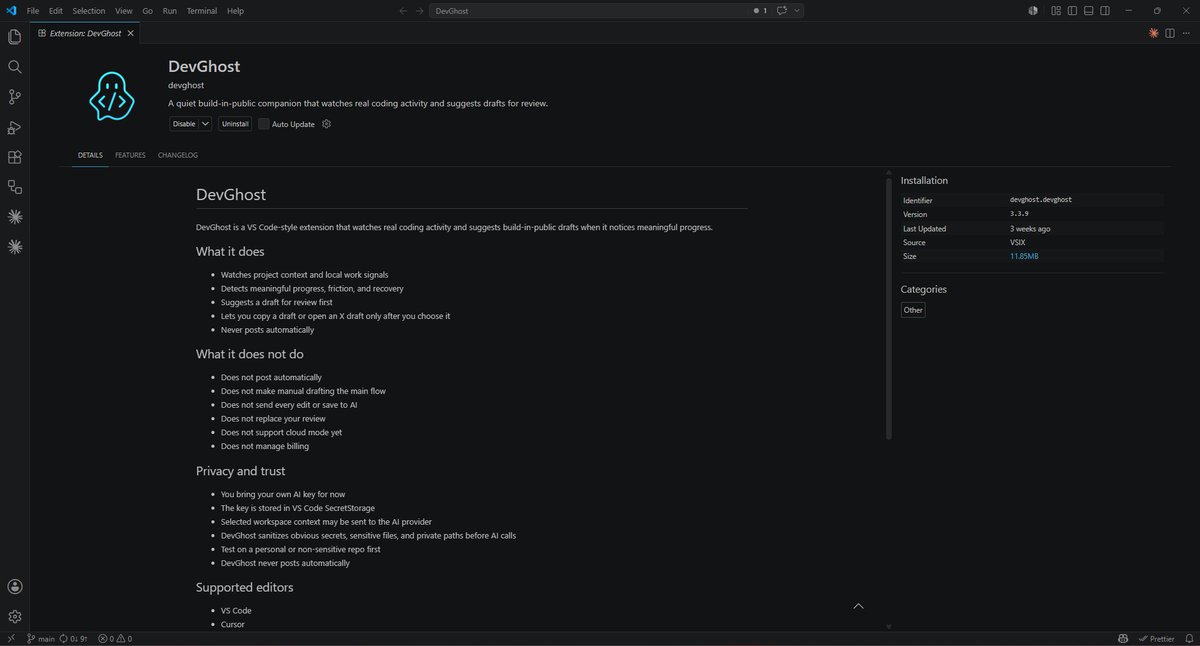The image size is (1200, 646).
Task: Open the Accounts menu icon
Action: tap(15, 587)
